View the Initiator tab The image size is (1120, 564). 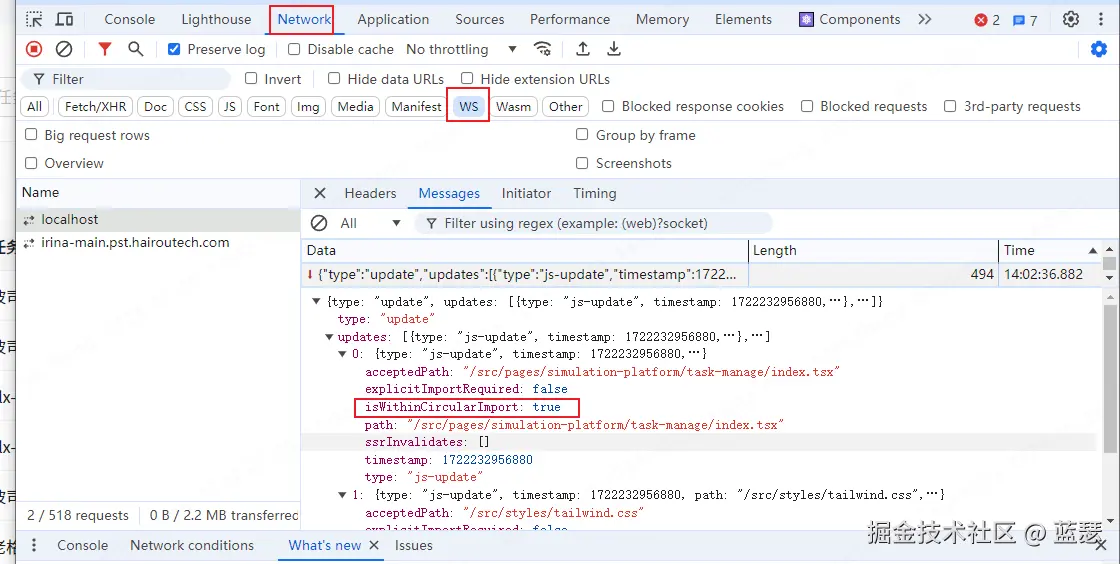click(x=526, y=193)
